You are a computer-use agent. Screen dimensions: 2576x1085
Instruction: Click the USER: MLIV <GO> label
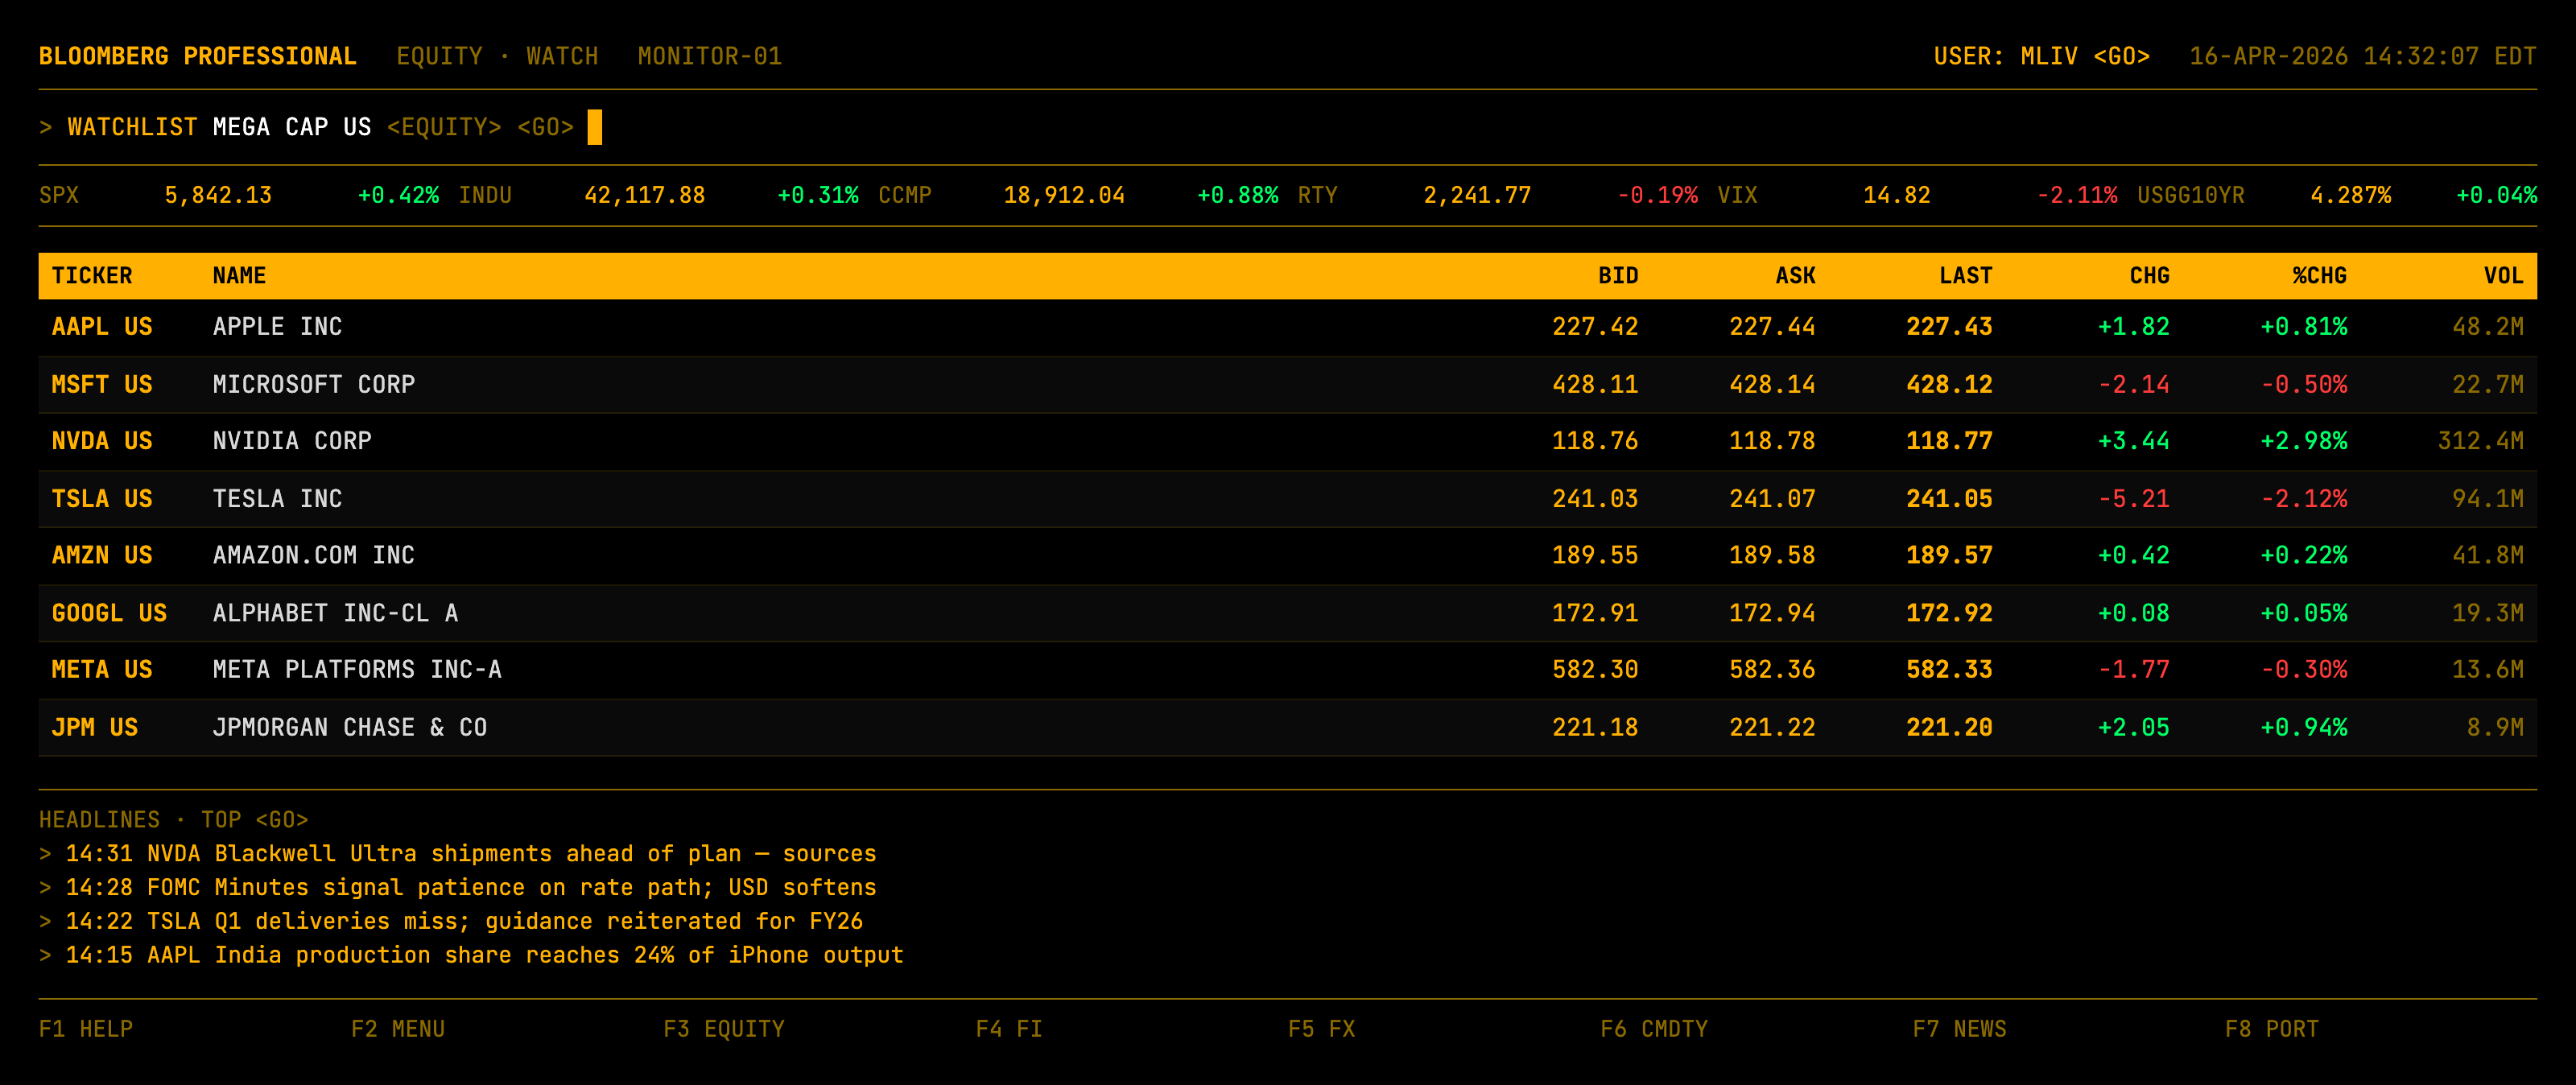(2041, 56)
